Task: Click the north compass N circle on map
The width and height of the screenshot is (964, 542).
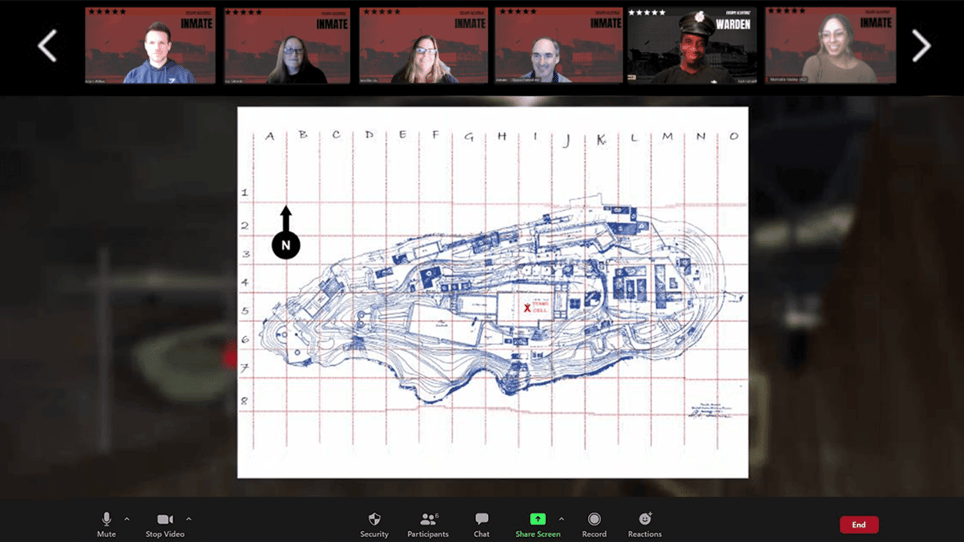Action: [x=286, y=245]
